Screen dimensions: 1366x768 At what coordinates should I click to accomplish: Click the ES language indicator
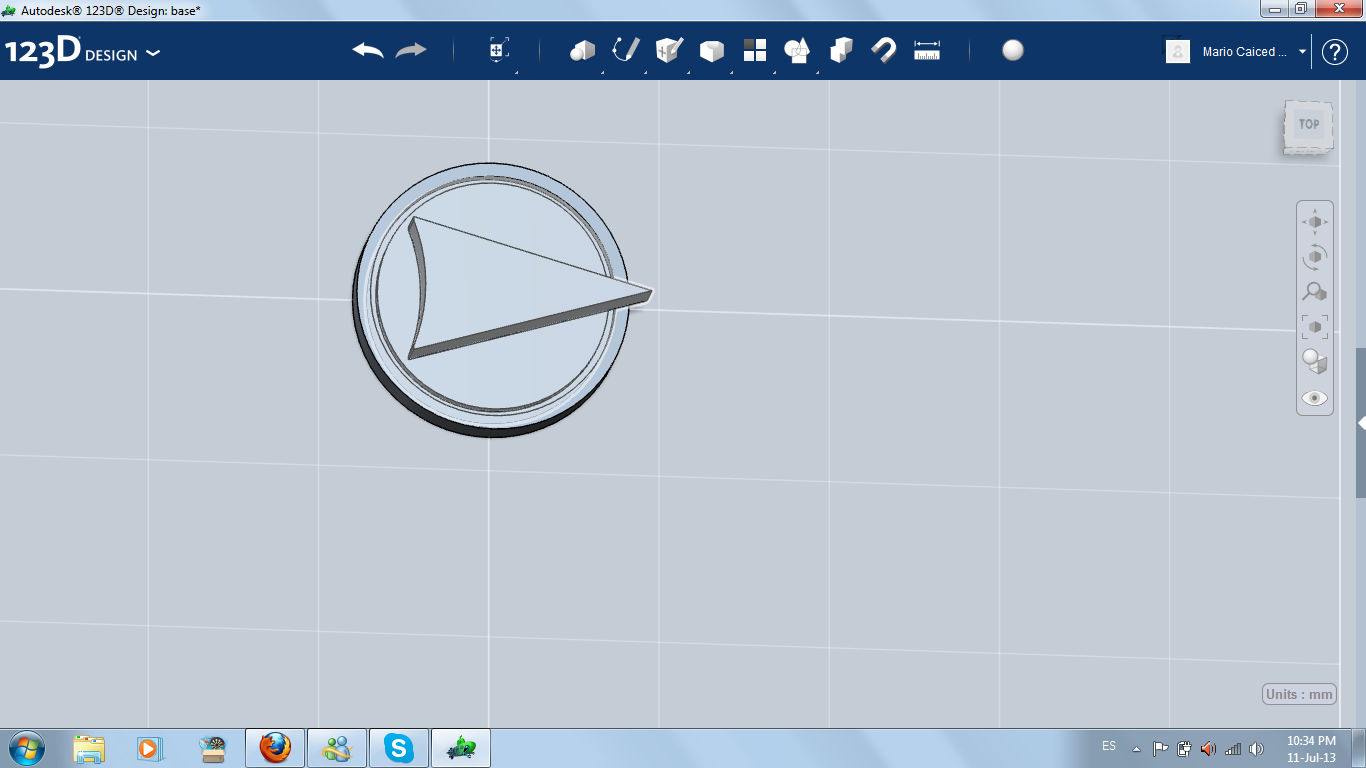point(1109,746)
